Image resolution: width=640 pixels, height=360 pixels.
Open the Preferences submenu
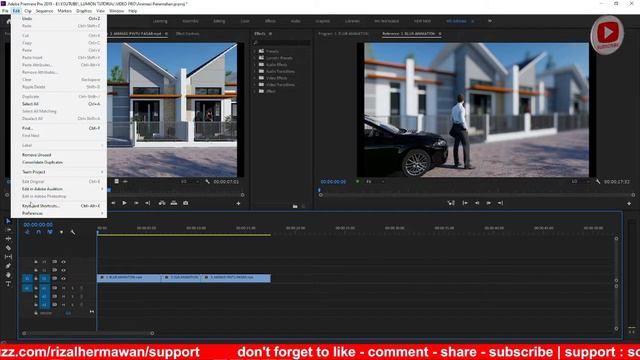pos(60,213)
